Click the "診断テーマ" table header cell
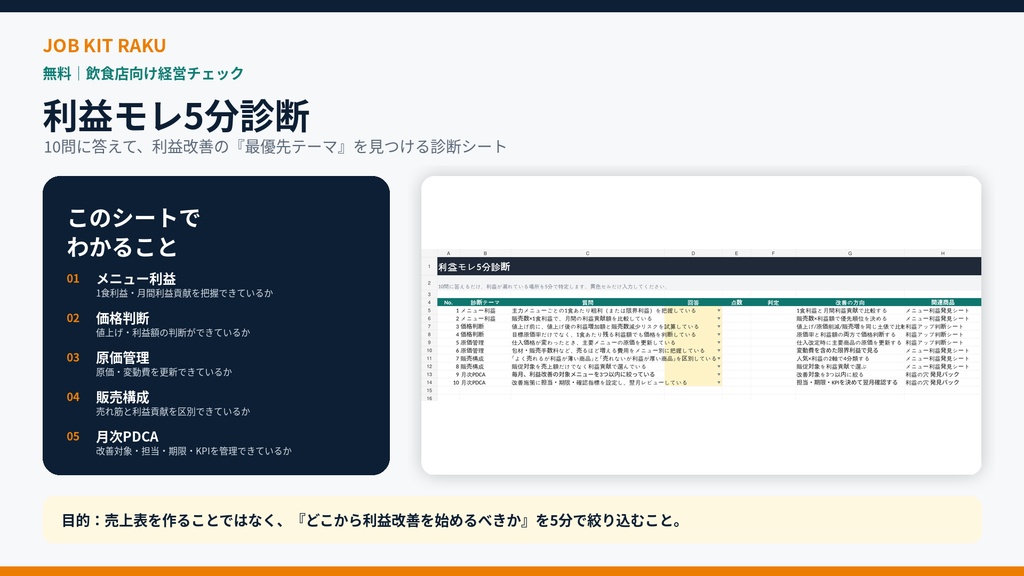Image resolution: width=1024 pixels, height=576 pixels. 485,302
